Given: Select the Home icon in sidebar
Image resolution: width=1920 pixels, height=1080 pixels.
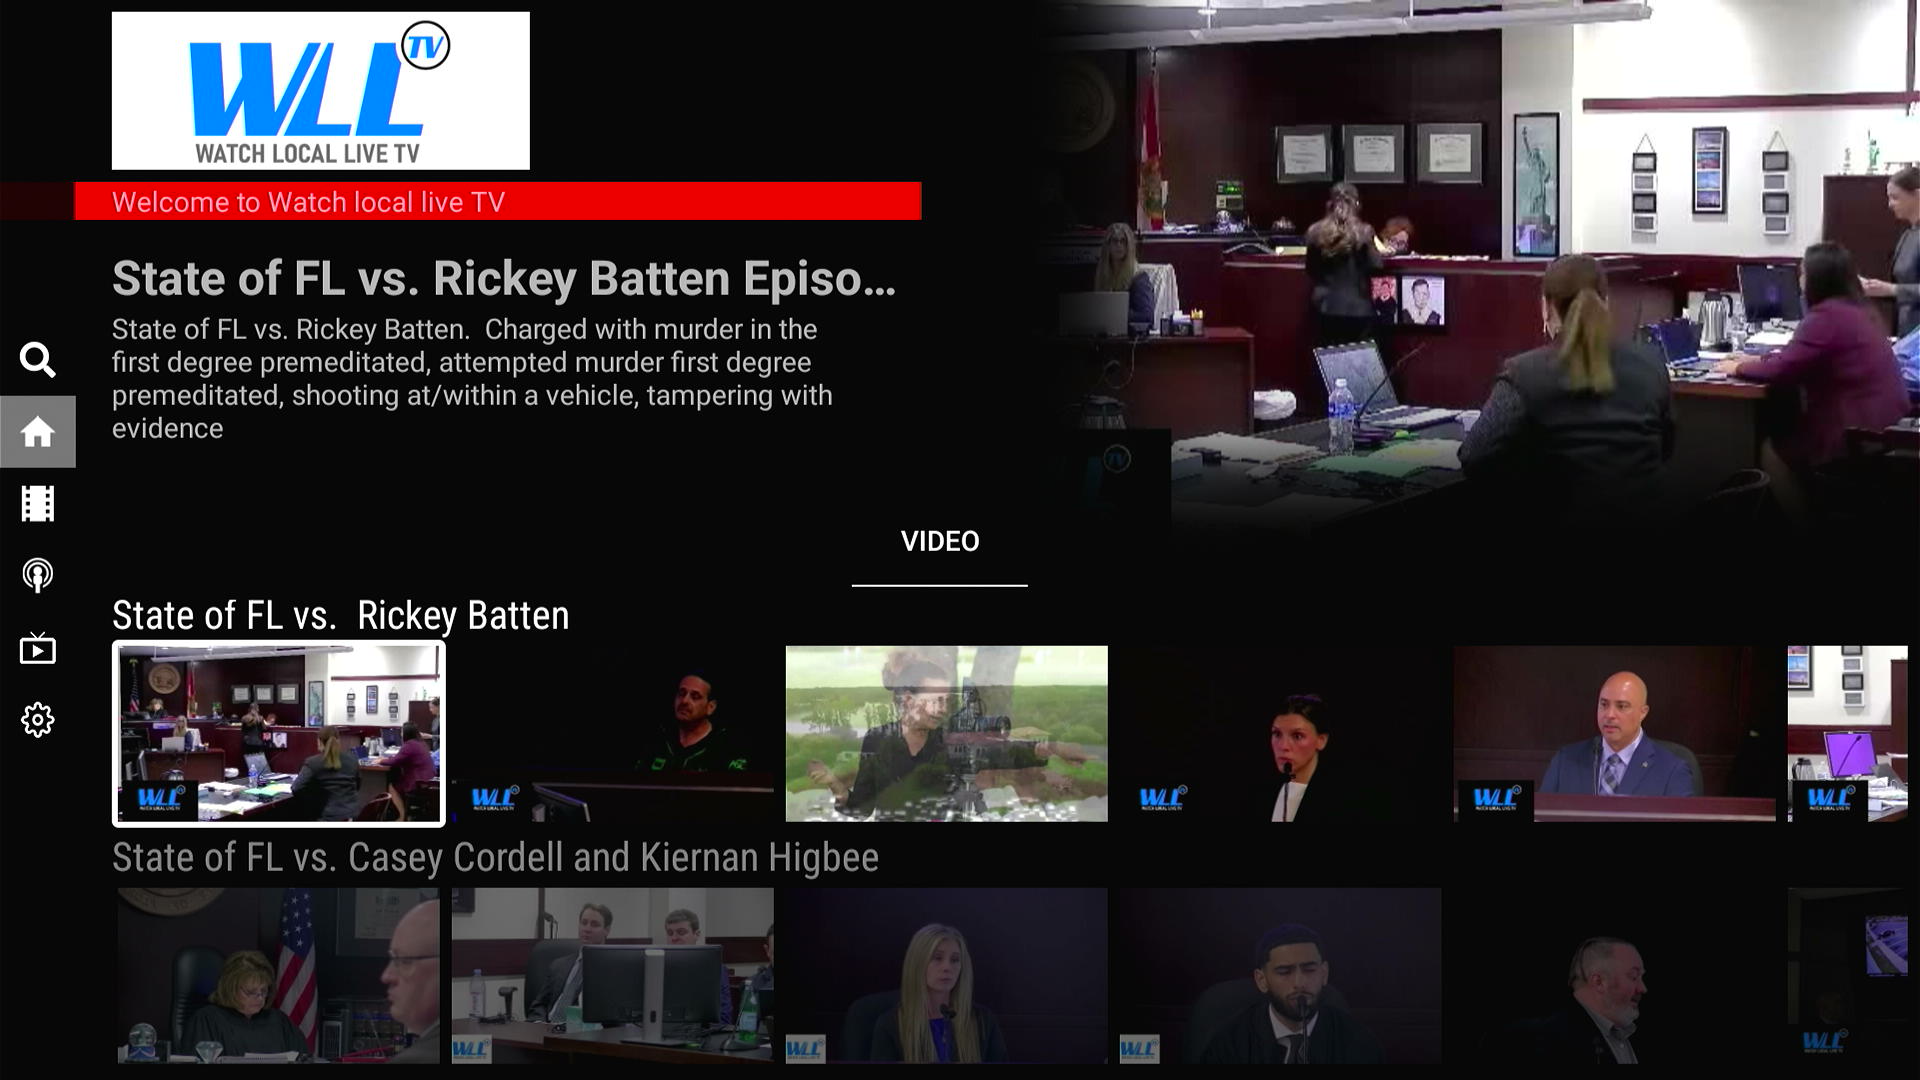Looking at the screenshot, I should pos(38,431).
